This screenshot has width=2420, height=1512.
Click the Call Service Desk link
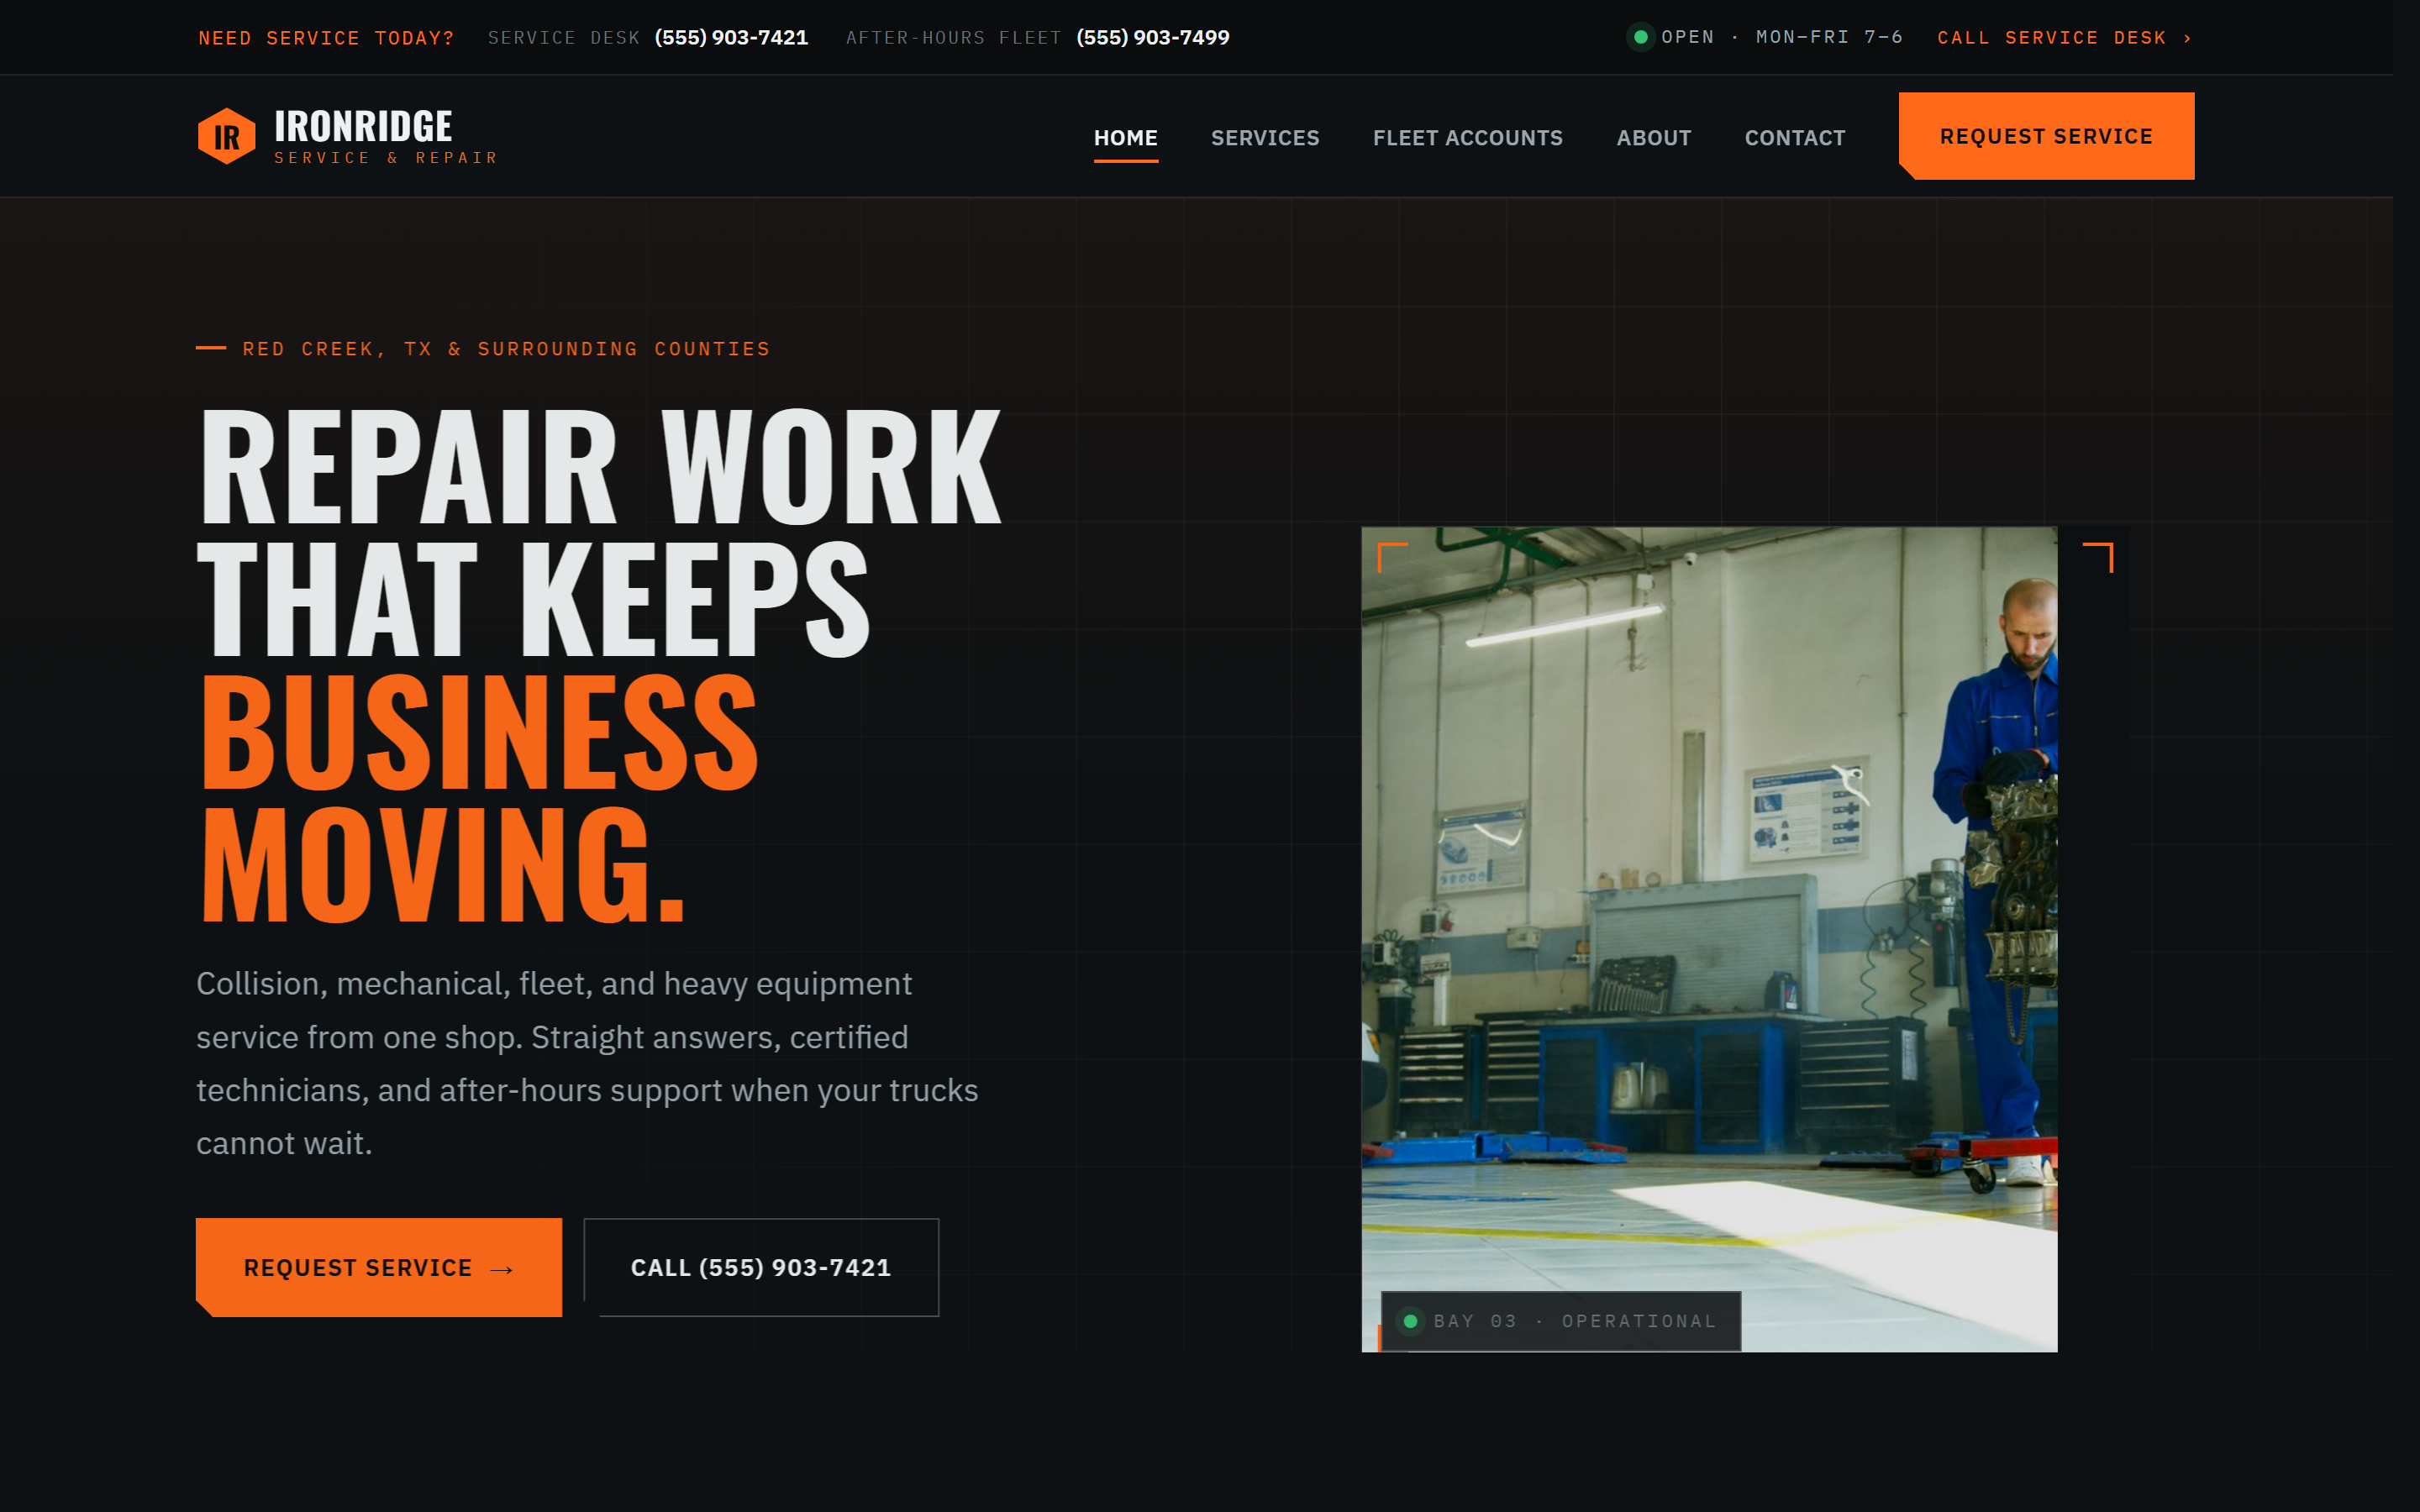tap(2064, 38)
